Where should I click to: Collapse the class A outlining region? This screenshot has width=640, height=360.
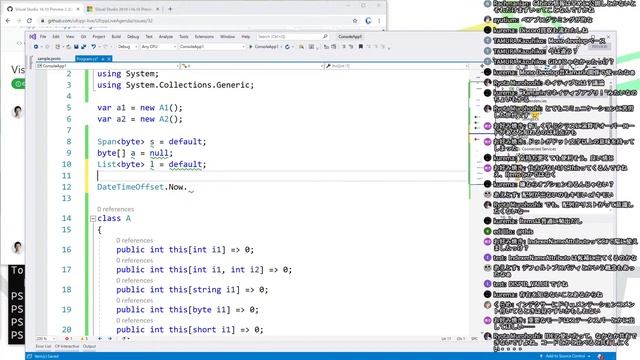[x=93, y=219]
